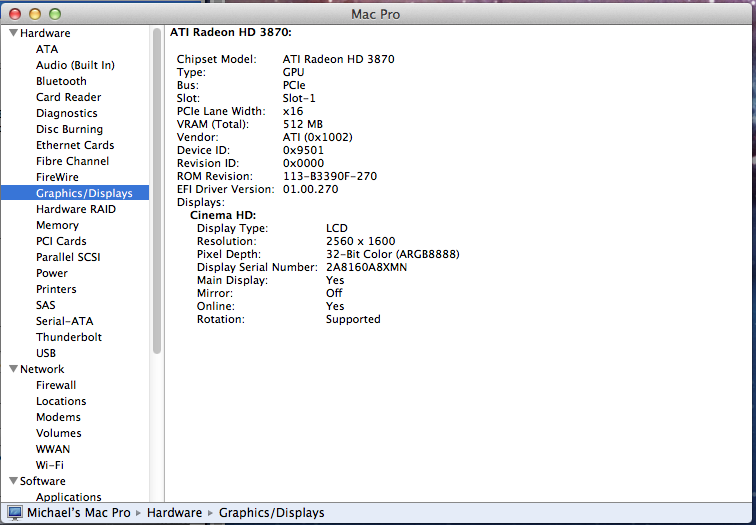Viewport: 756px width, 525px height.
Task: Select ATA in the sidebar
Action: coord(47,49)
